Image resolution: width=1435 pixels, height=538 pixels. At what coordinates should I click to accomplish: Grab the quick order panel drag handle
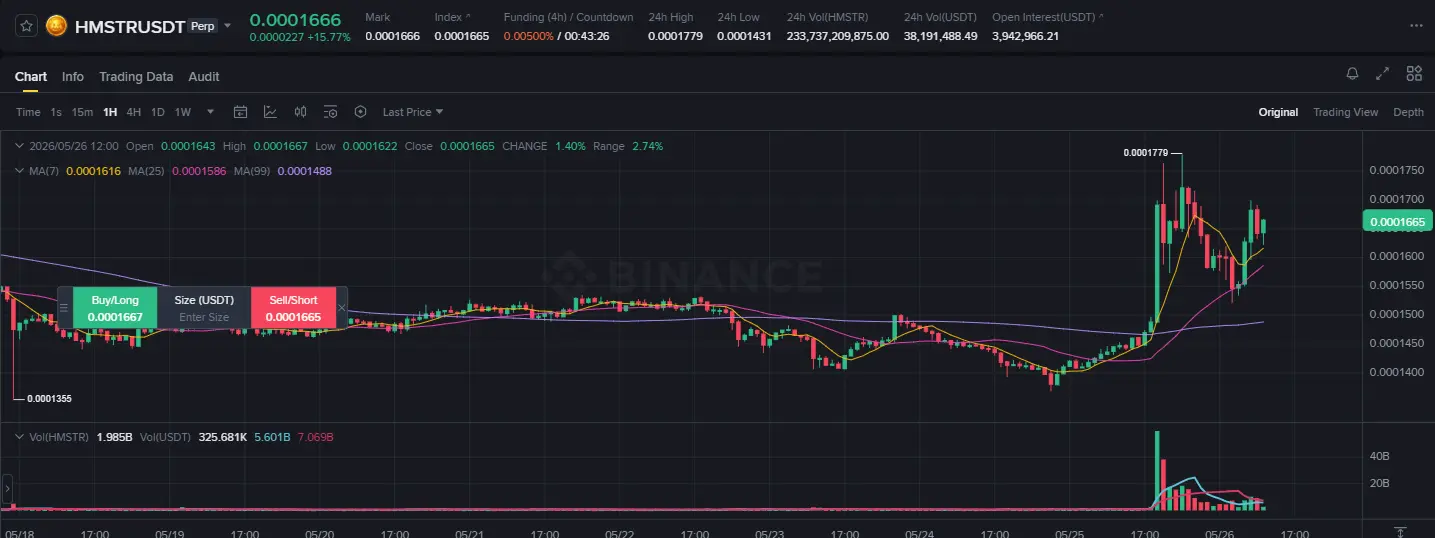[x=64, y=308]
